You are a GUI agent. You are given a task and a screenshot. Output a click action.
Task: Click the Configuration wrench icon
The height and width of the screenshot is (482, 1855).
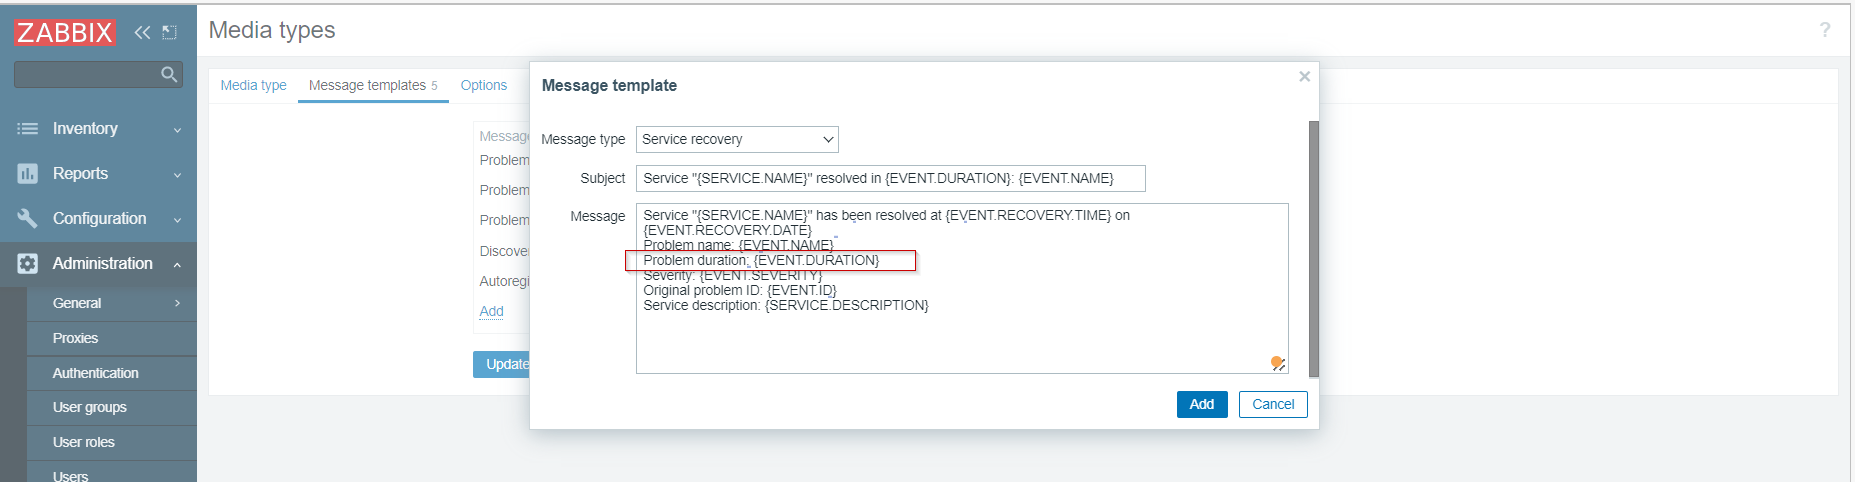click(27, 218)
